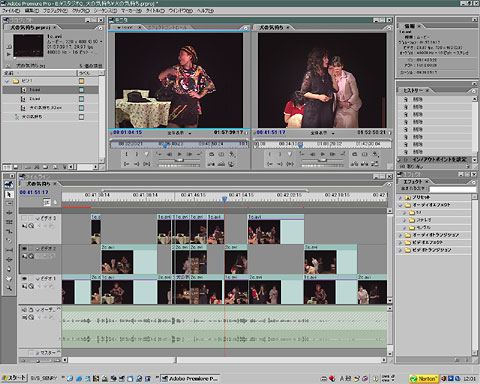Screen dimensions: 480x384
Task: Expand the ビデオエフェクト folder
Action: 400,242
